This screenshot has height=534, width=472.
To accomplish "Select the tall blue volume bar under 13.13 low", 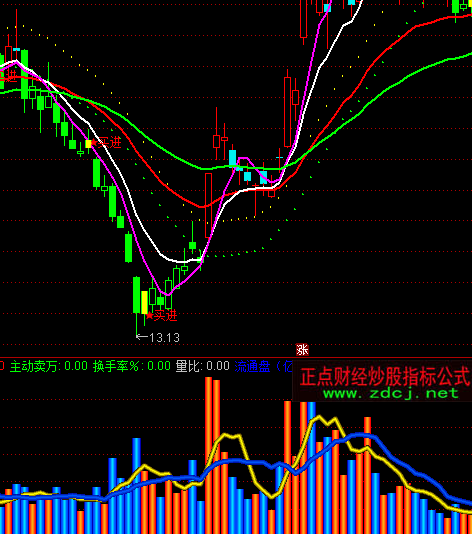I will tap(137, 486).
